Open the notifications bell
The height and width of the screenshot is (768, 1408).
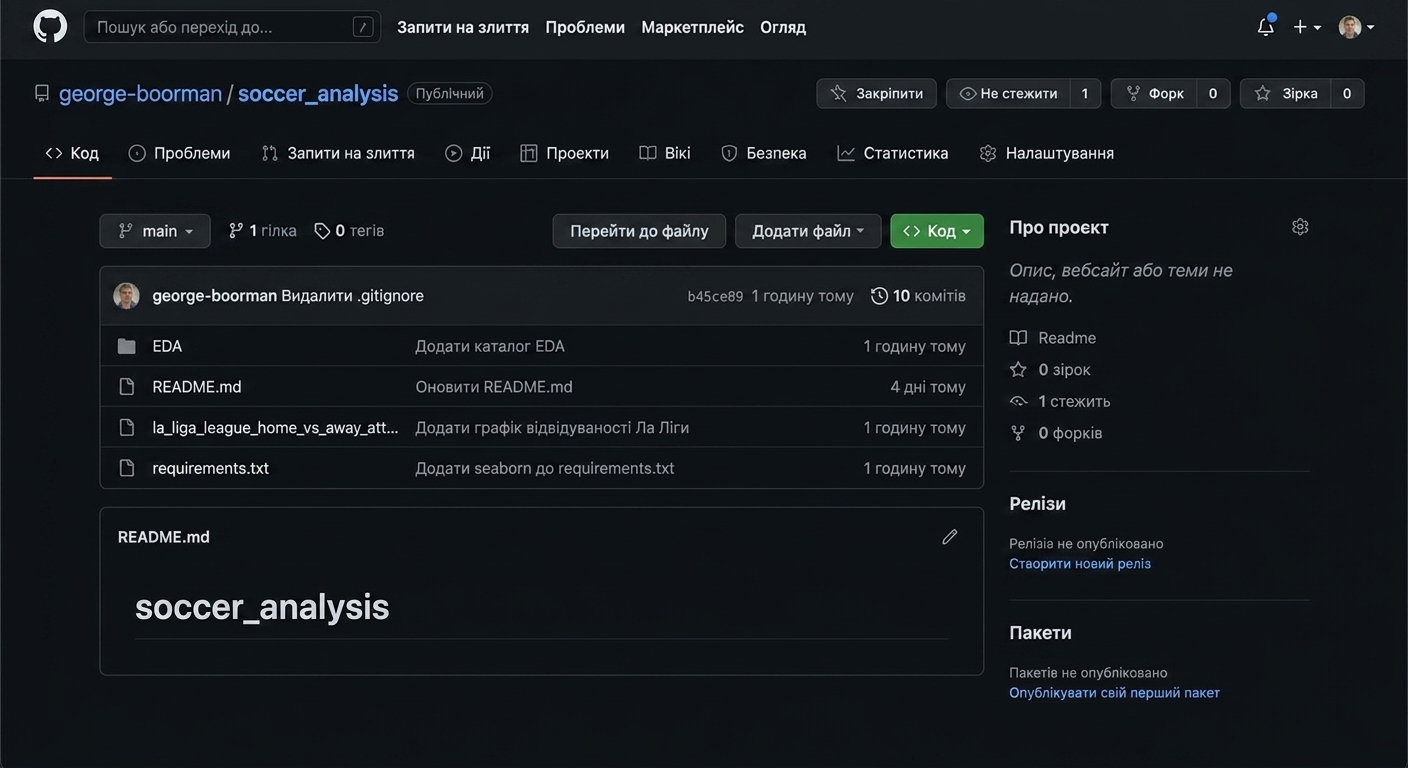click(x=1266, y=27)
